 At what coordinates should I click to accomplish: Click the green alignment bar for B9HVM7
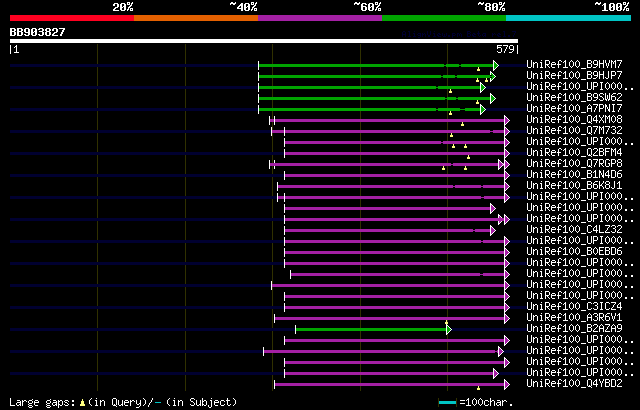376,65
